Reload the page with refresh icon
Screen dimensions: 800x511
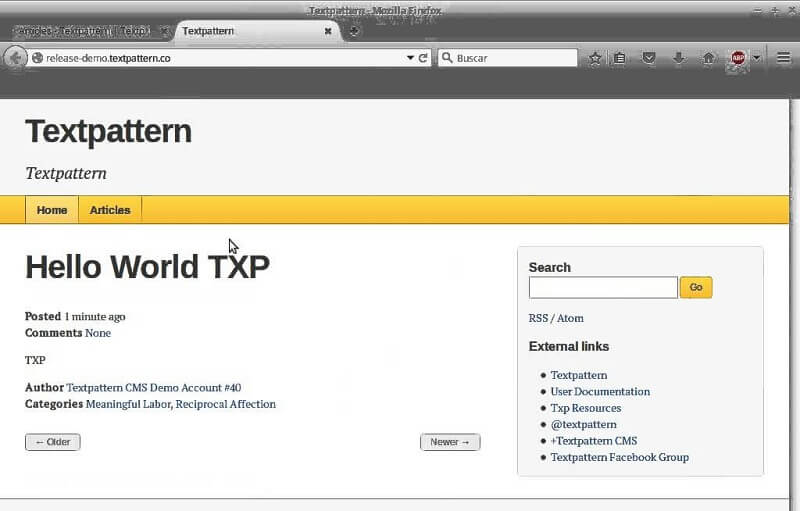(423, 58)
